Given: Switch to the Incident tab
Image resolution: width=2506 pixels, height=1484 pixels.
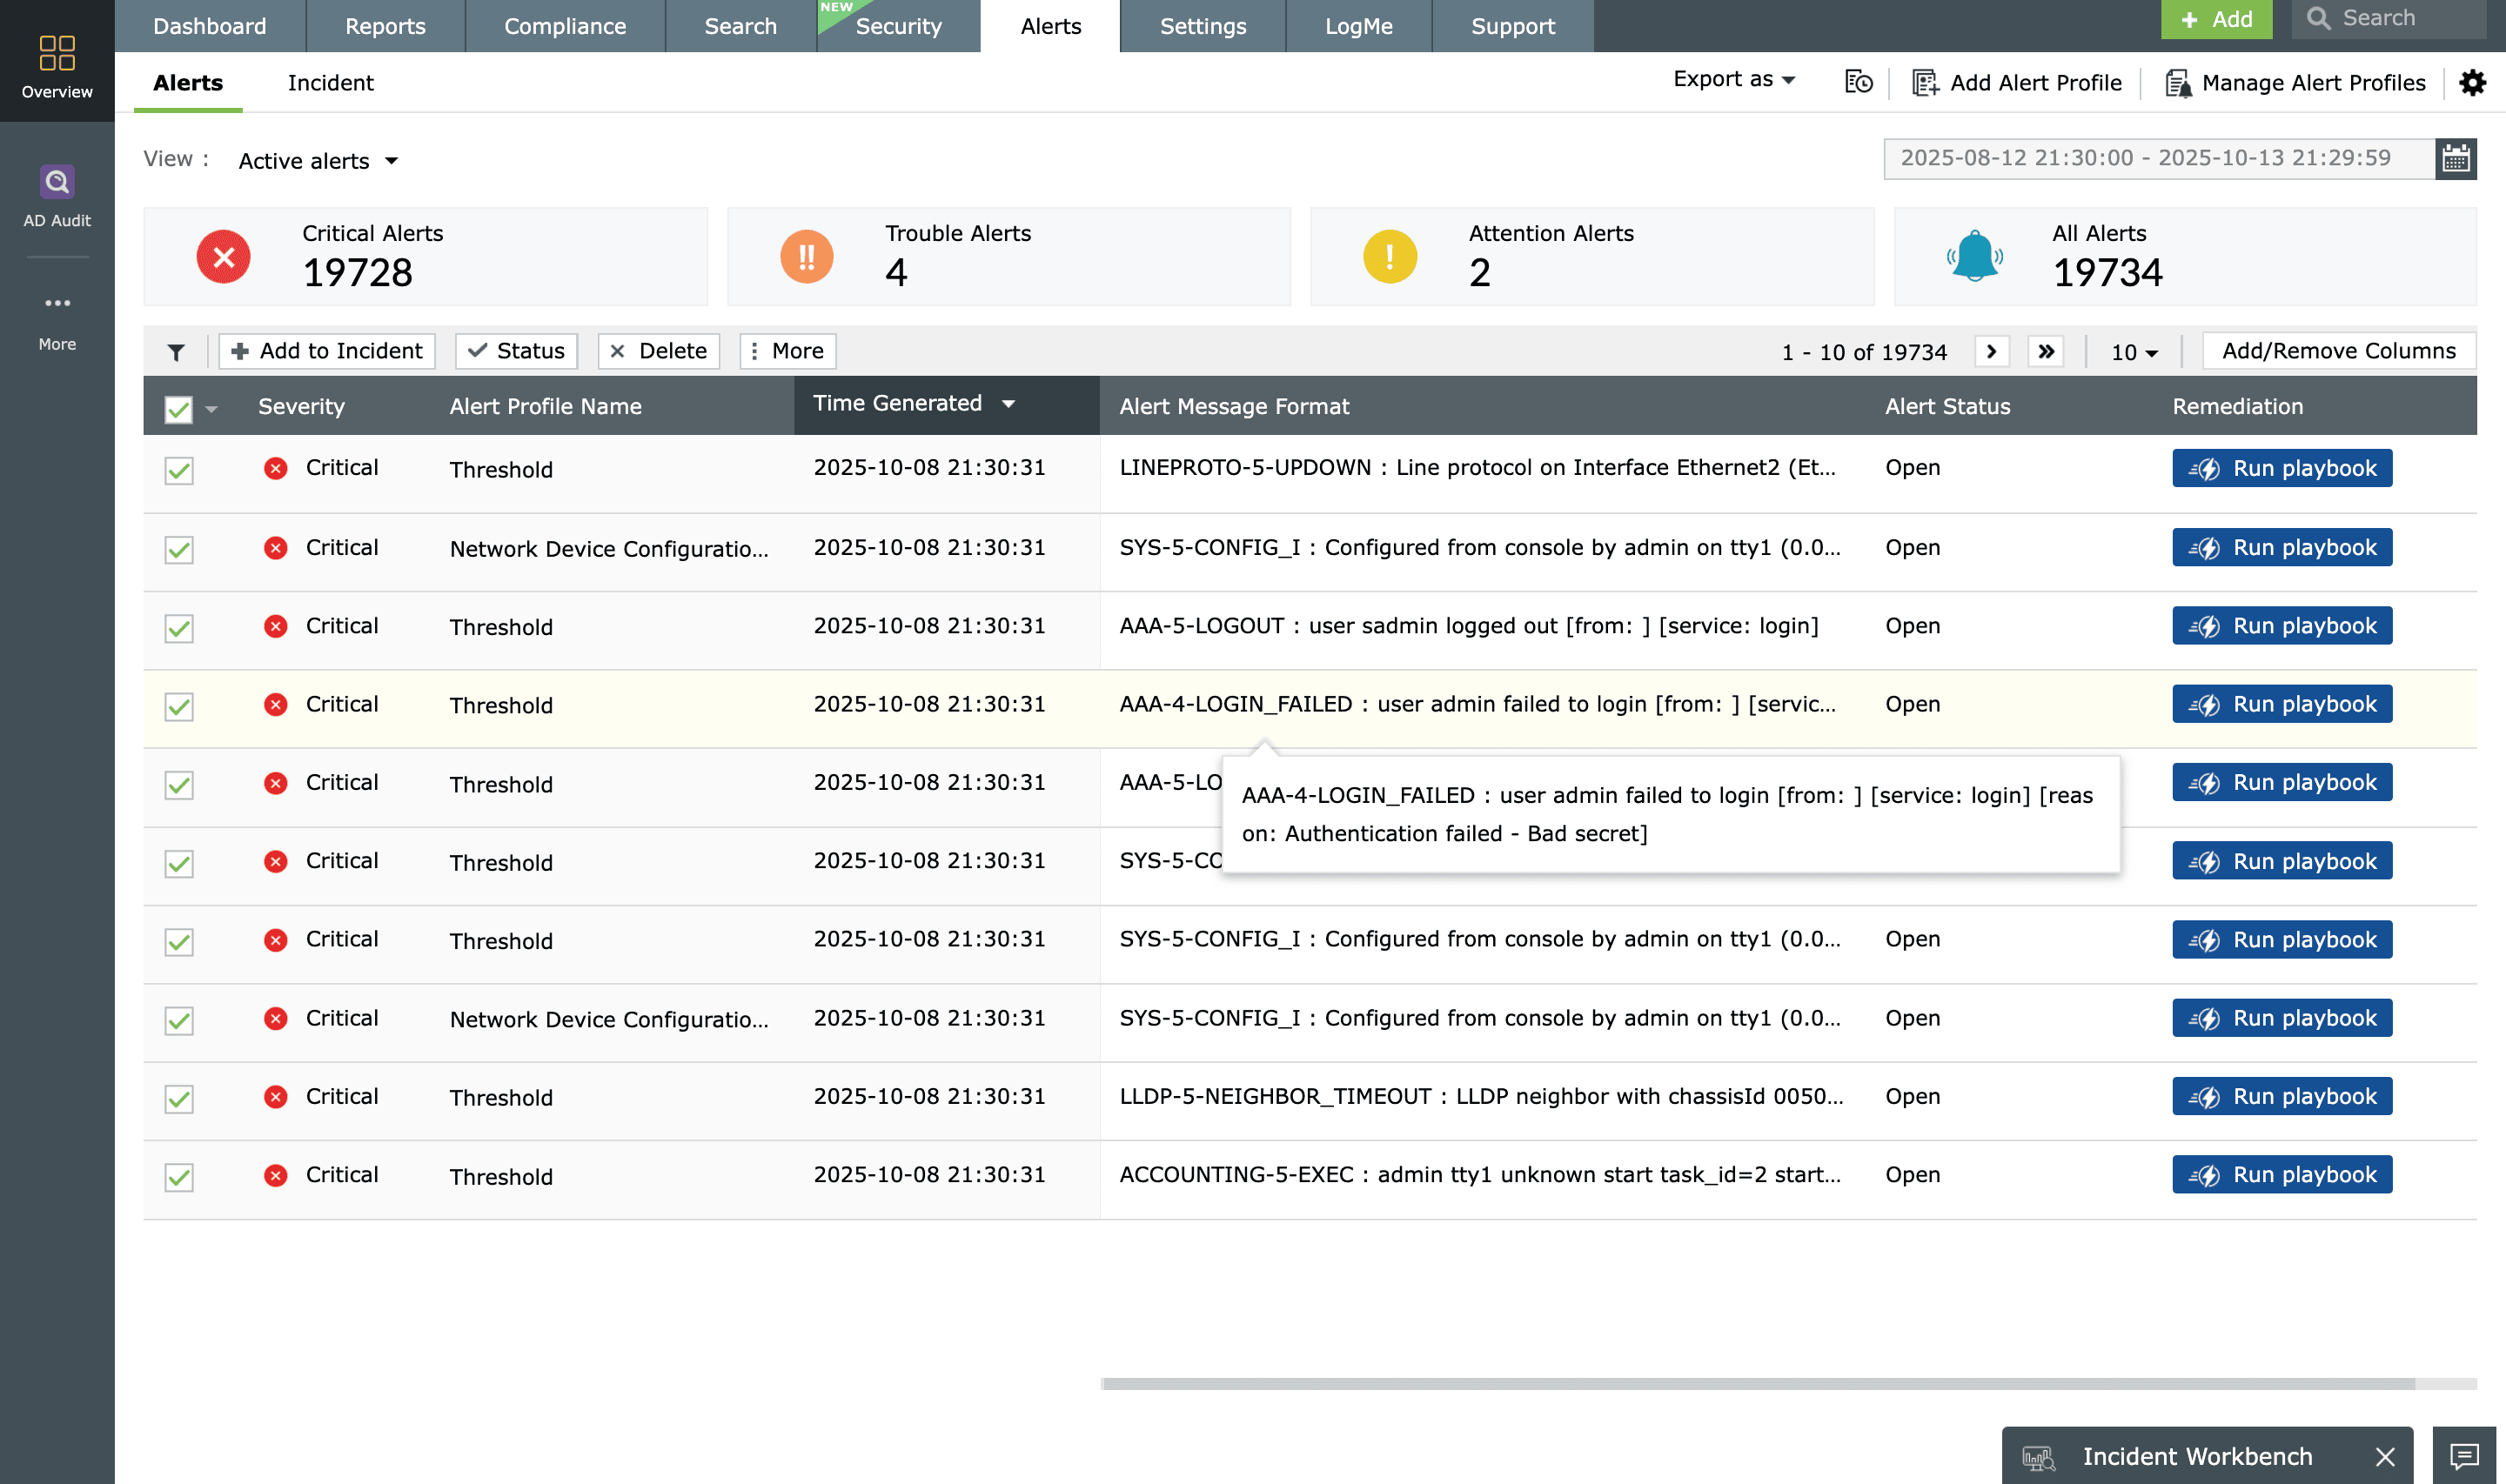Looking at the screenshot, I should [x=330, y=83].
